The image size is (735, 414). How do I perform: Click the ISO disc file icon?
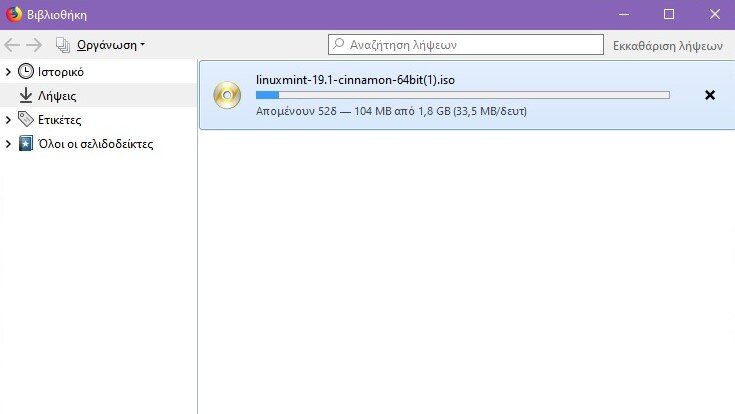click(227, 95)
